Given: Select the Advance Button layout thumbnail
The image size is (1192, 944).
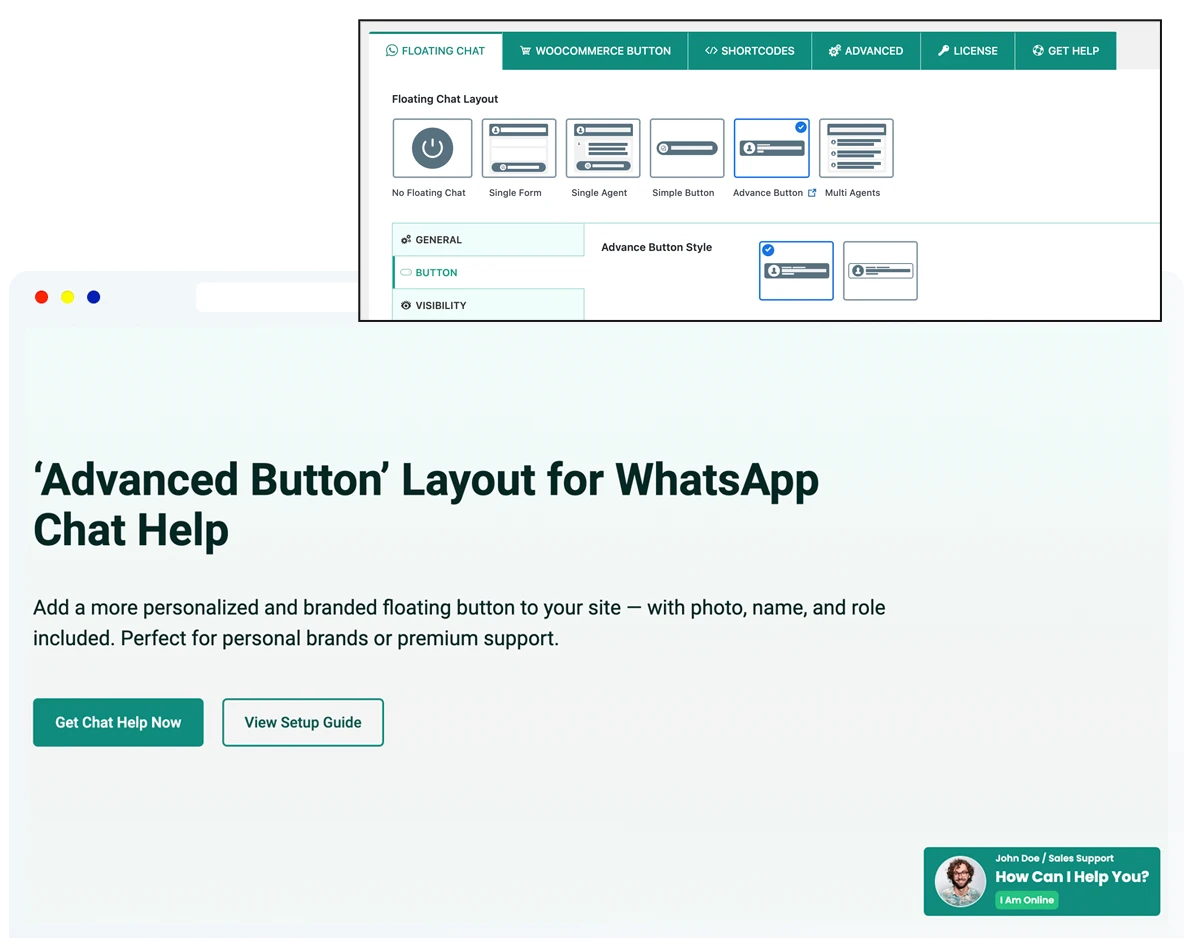Looking at the screenshot, I should click(x=772, y=148).
